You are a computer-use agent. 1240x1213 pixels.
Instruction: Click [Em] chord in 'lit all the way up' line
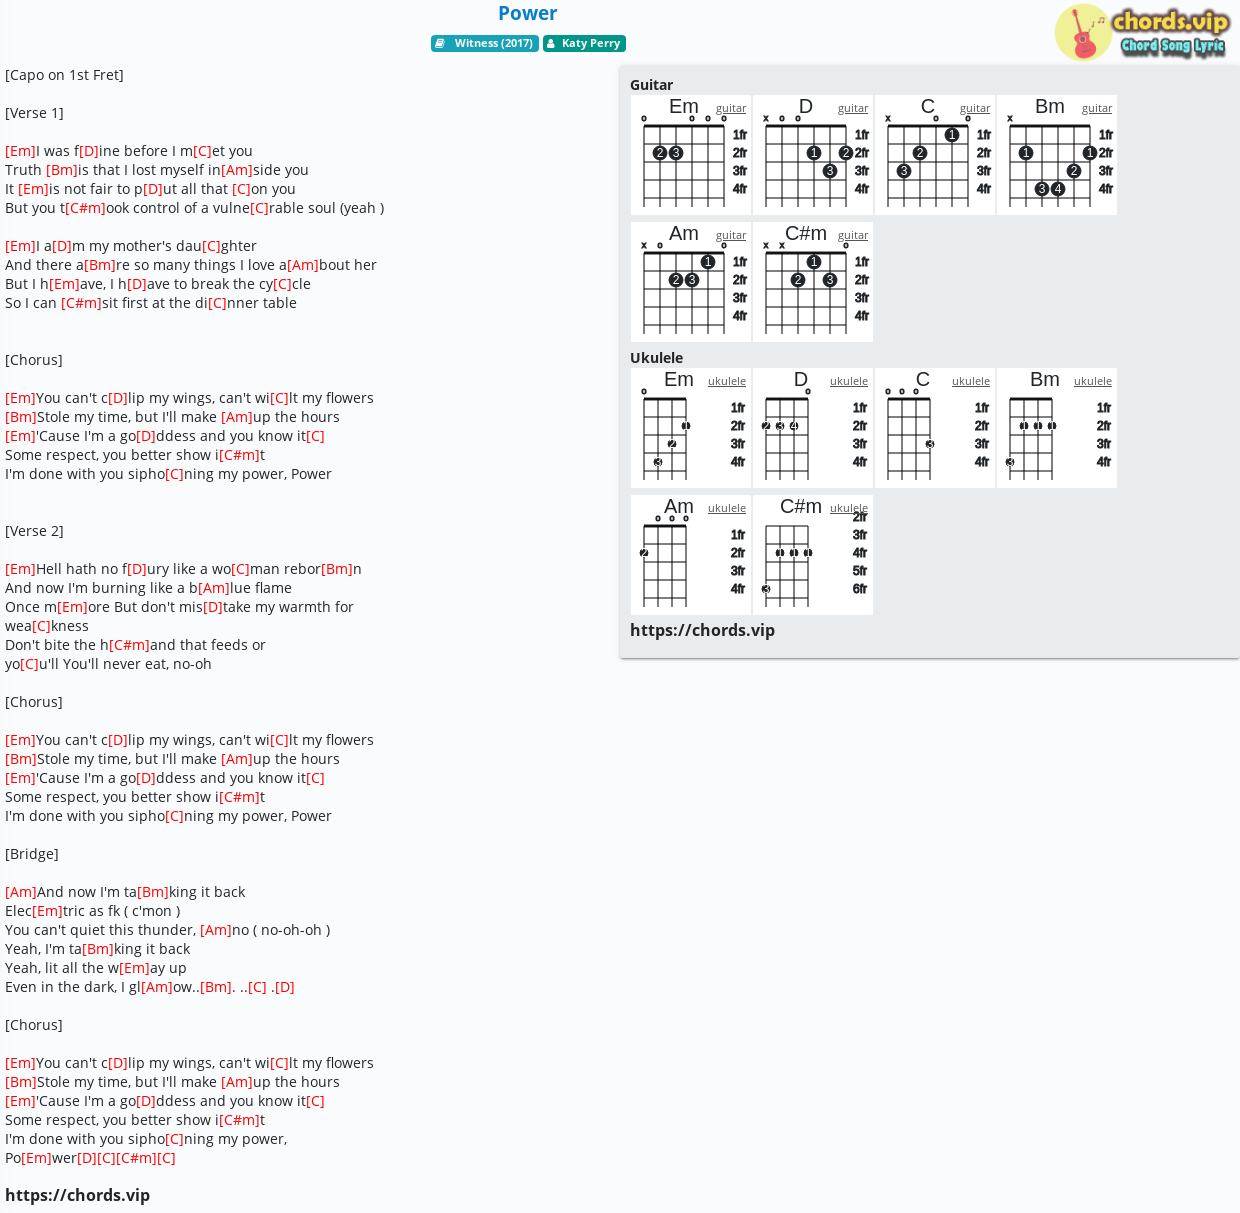coord(134,968)
